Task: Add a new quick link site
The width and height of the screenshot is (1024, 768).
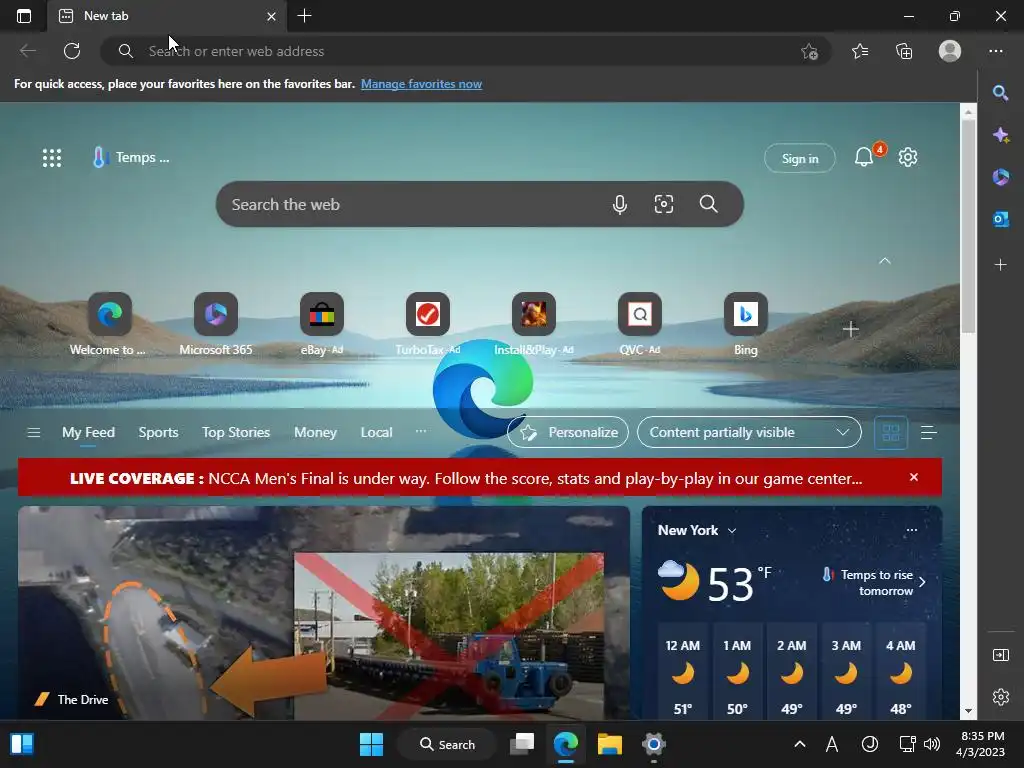Action: click(x=850, y=329)
